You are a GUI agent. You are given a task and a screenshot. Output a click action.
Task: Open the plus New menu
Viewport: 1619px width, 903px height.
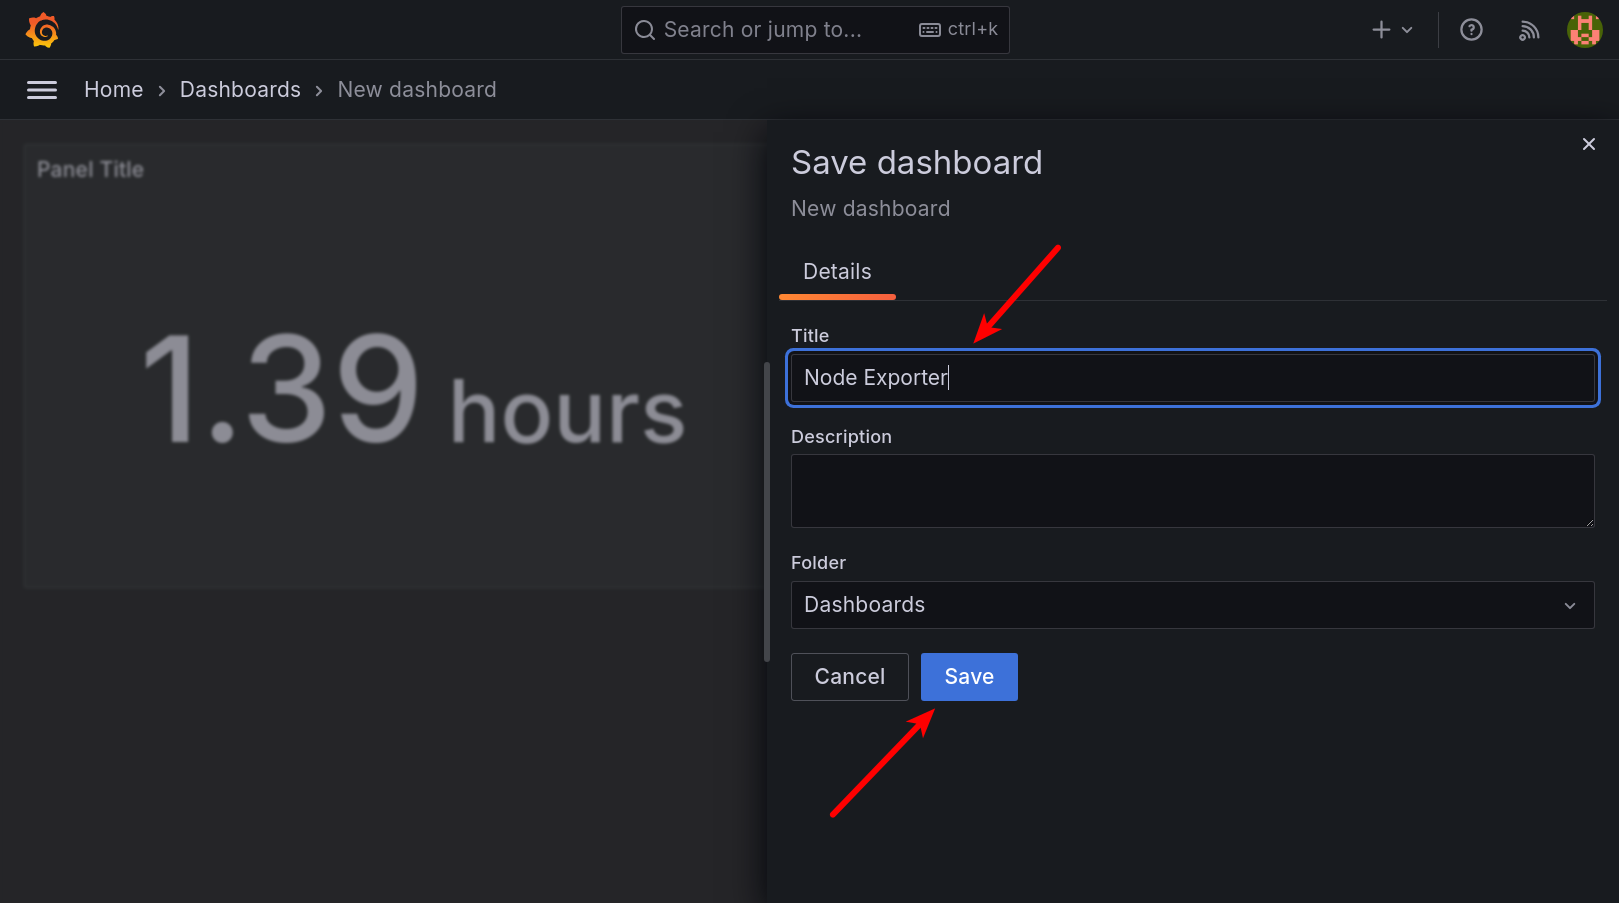[1392, 30]
